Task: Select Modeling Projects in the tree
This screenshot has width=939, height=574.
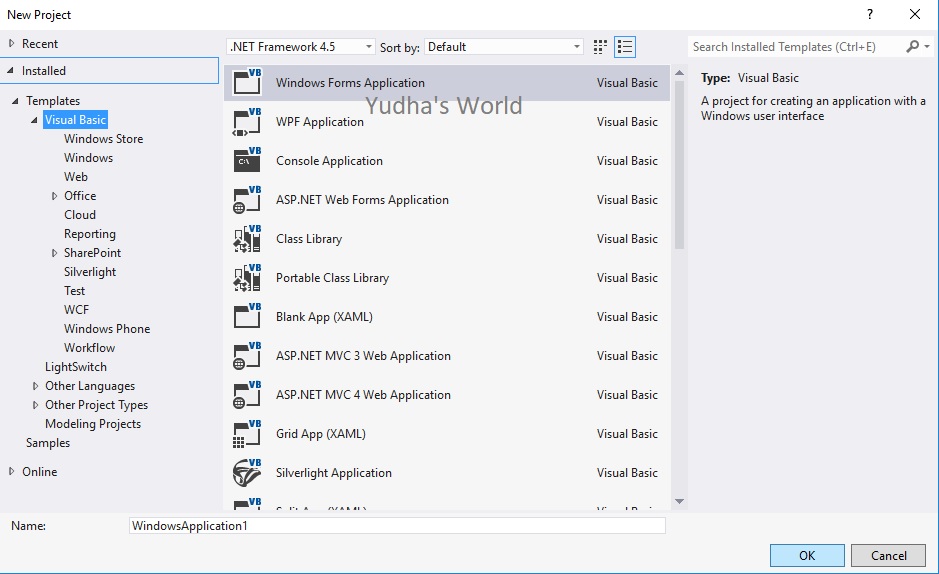Action: pyautogui.click(x=93, y=424)
